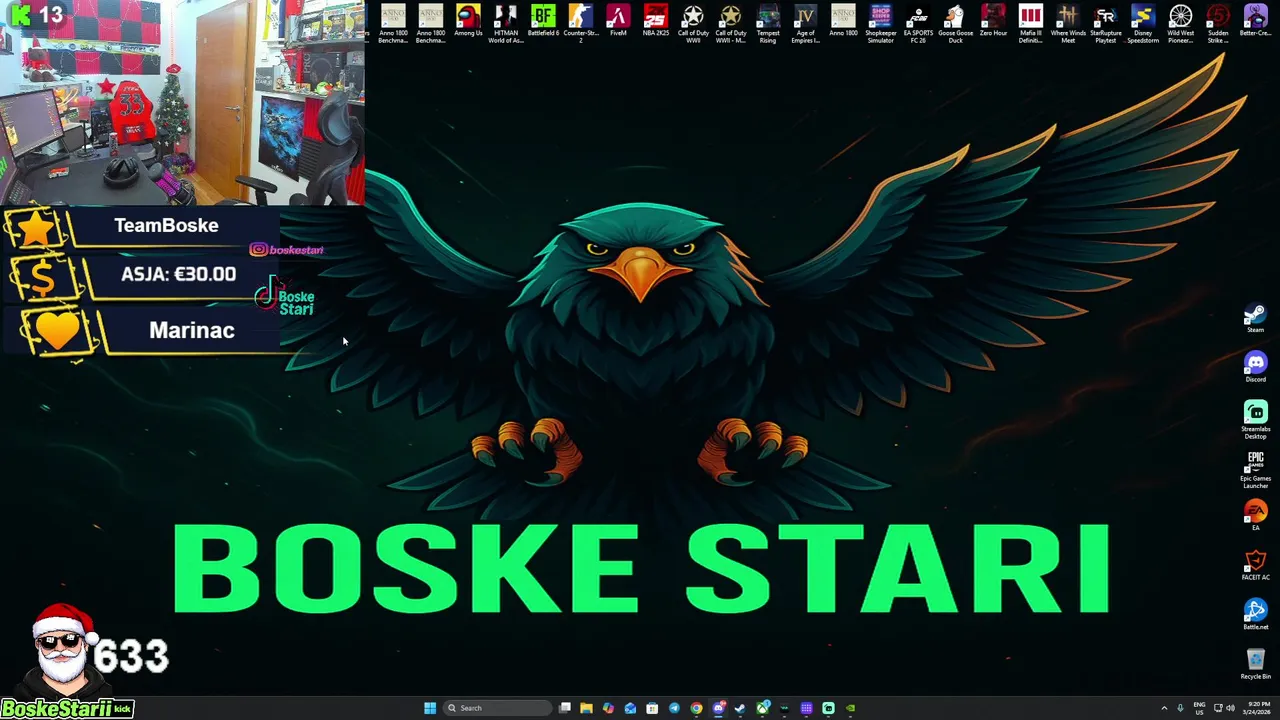Screen dimensions: 1280x720
Task: Open the Where Winds Meet shortcut
Action: point(1068,23)
